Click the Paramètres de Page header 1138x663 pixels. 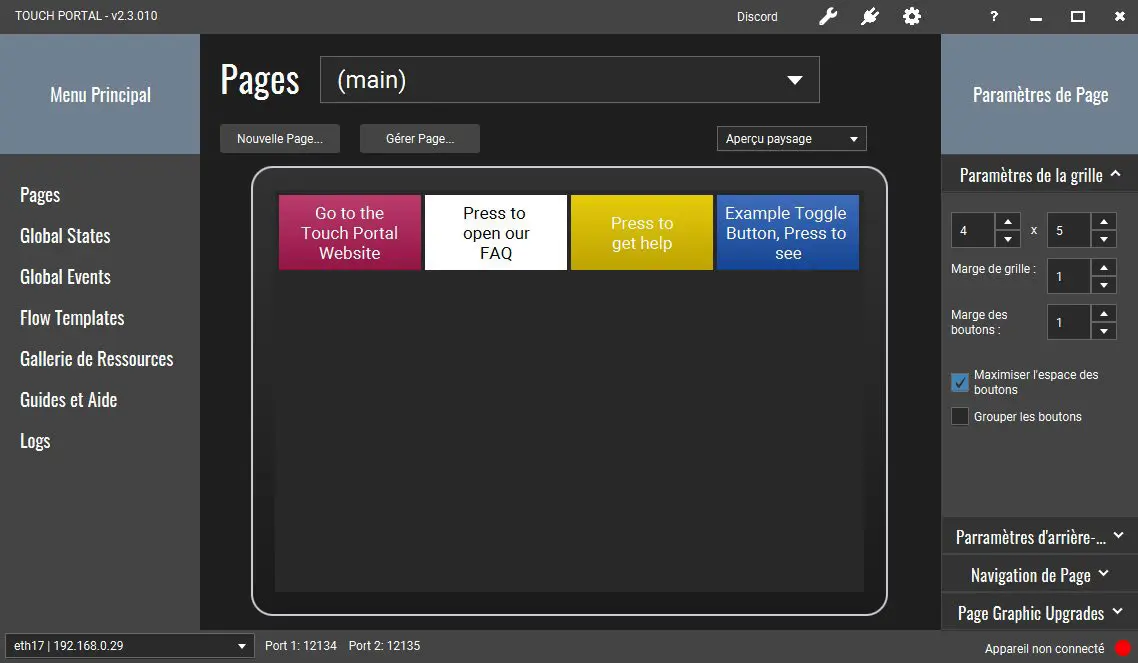1039,94
